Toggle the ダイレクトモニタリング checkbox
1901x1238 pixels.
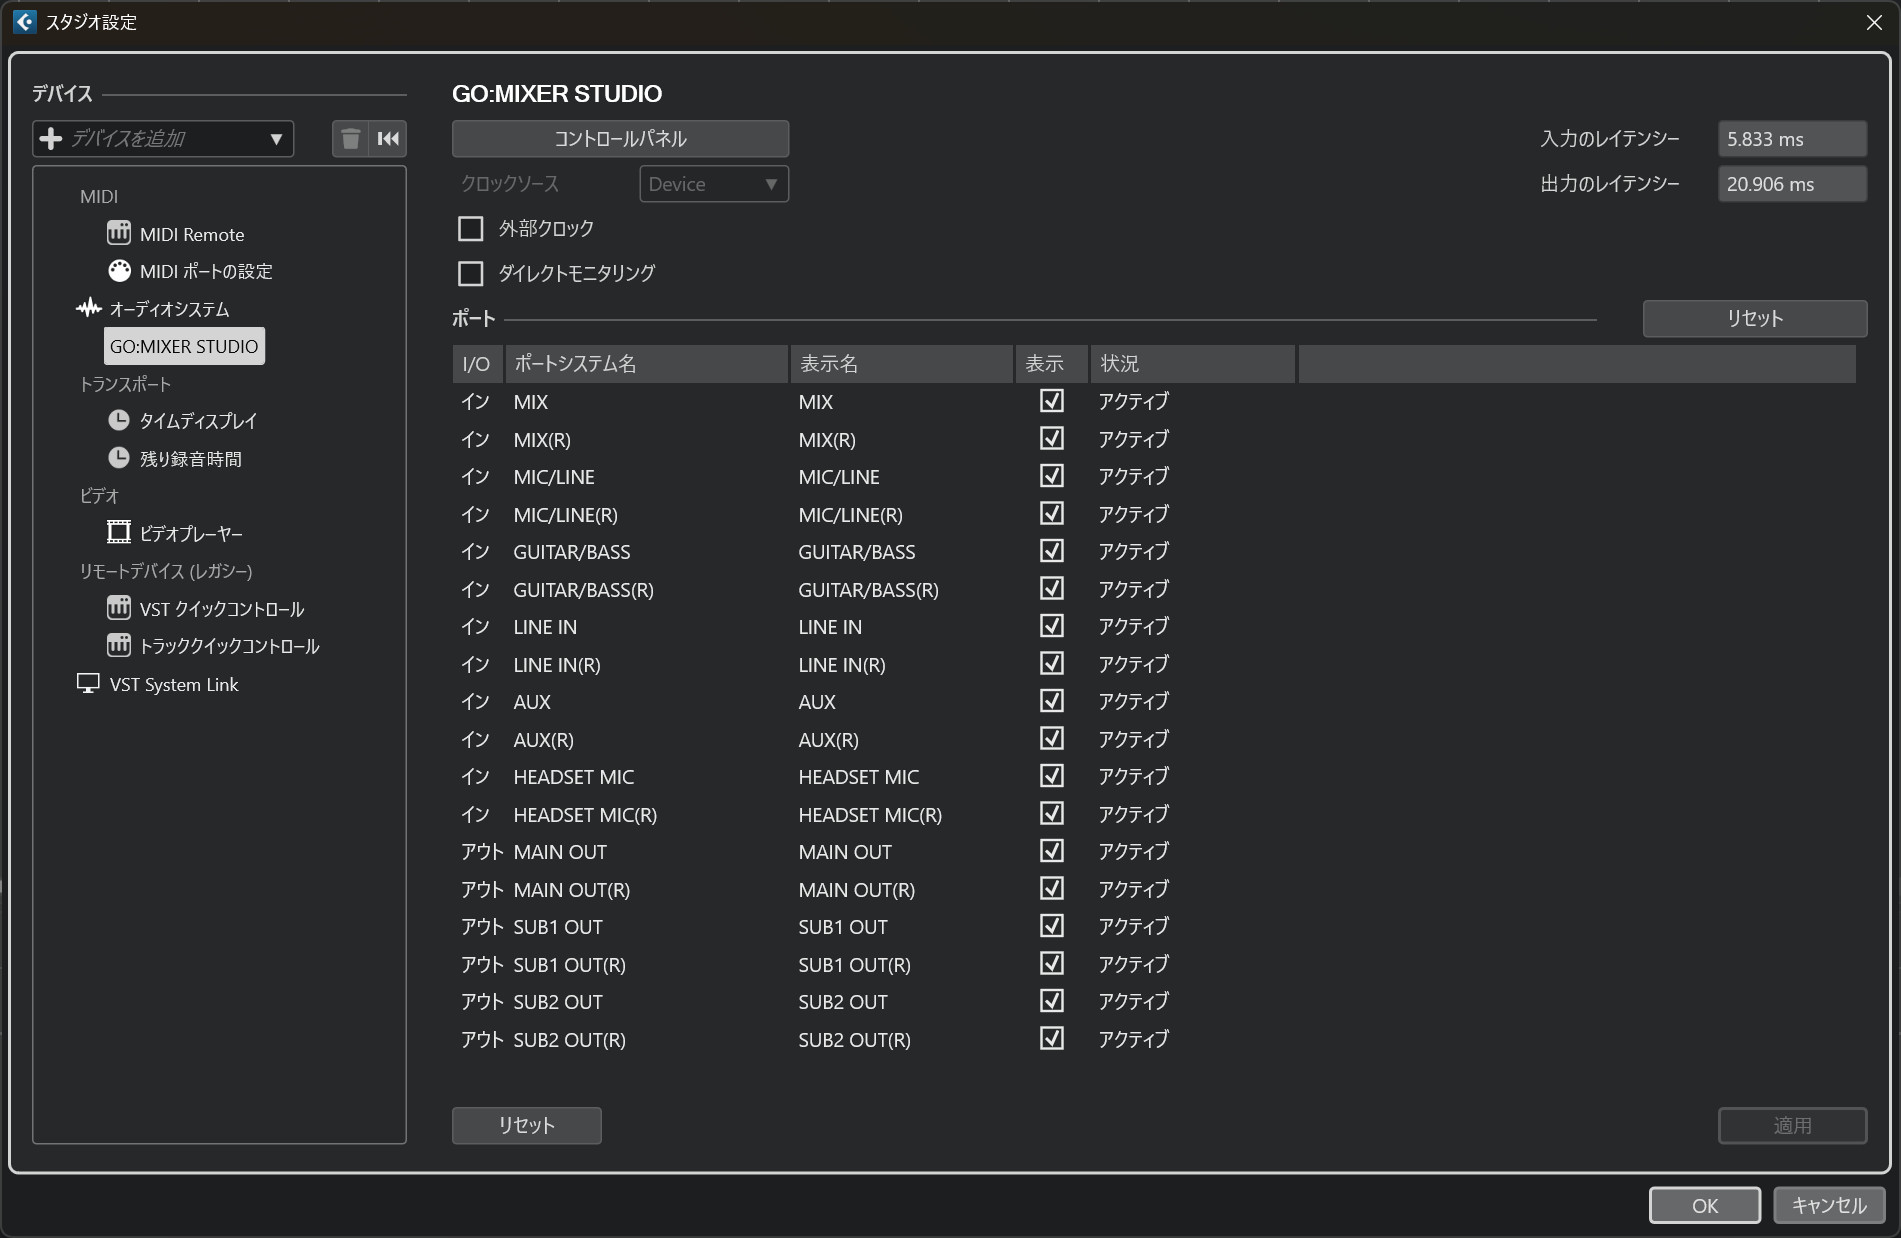coord(470,273)
